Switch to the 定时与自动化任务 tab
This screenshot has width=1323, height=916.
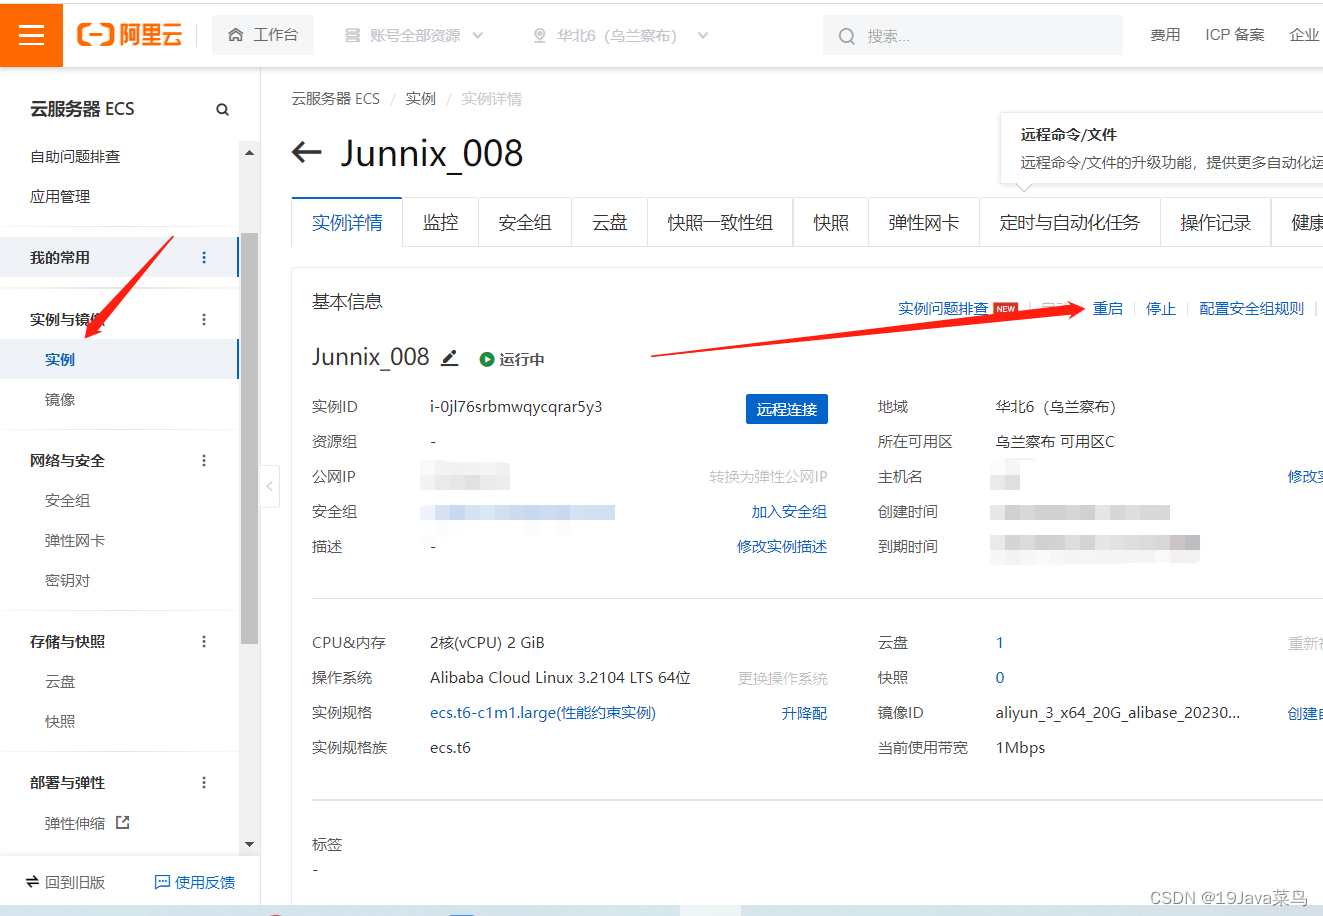tap(1070, 222)
